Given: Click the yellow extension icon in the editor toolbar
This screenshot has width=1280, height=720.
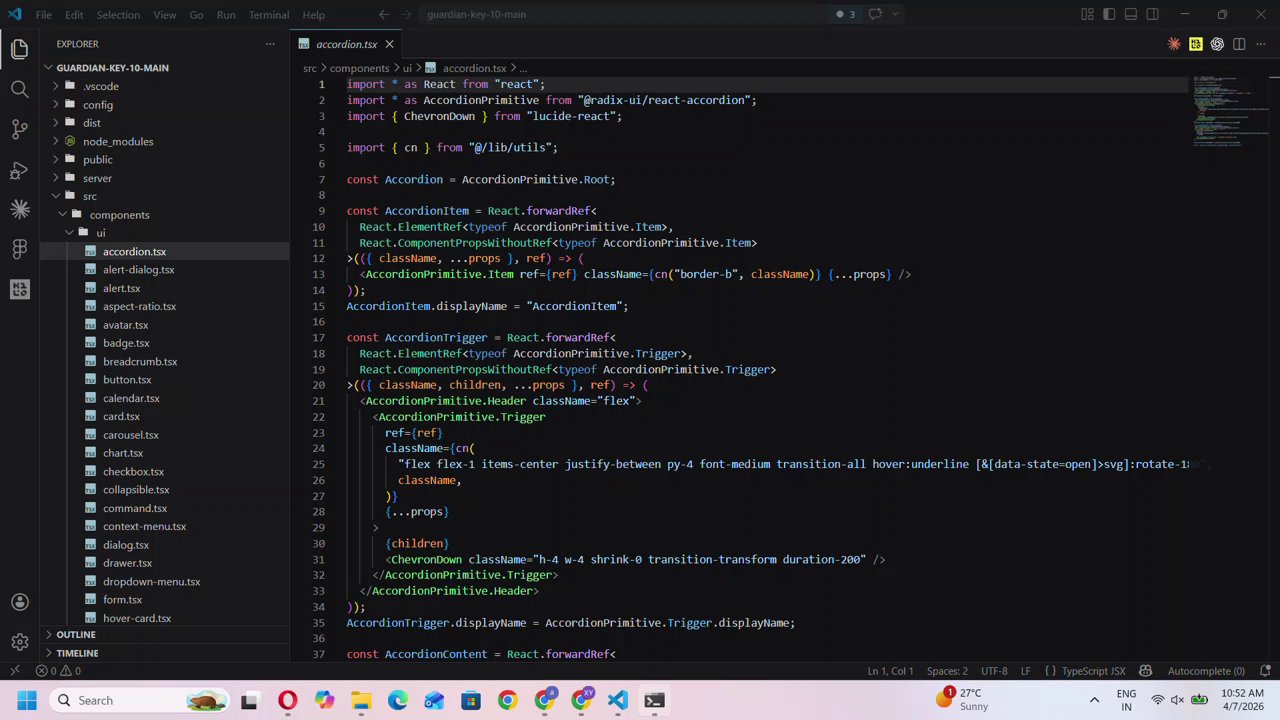Looking at the screenshot, I should (1196, 44).
